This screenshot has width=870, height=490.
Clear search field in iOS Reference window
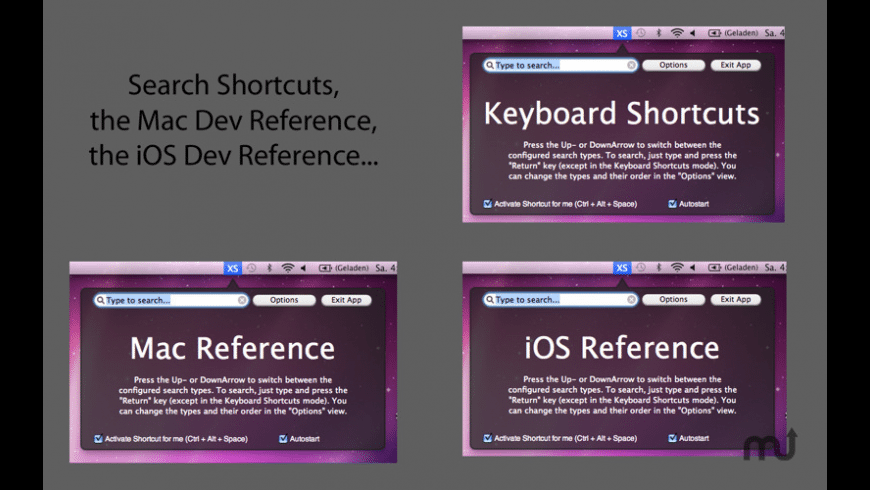pos(631,300)
